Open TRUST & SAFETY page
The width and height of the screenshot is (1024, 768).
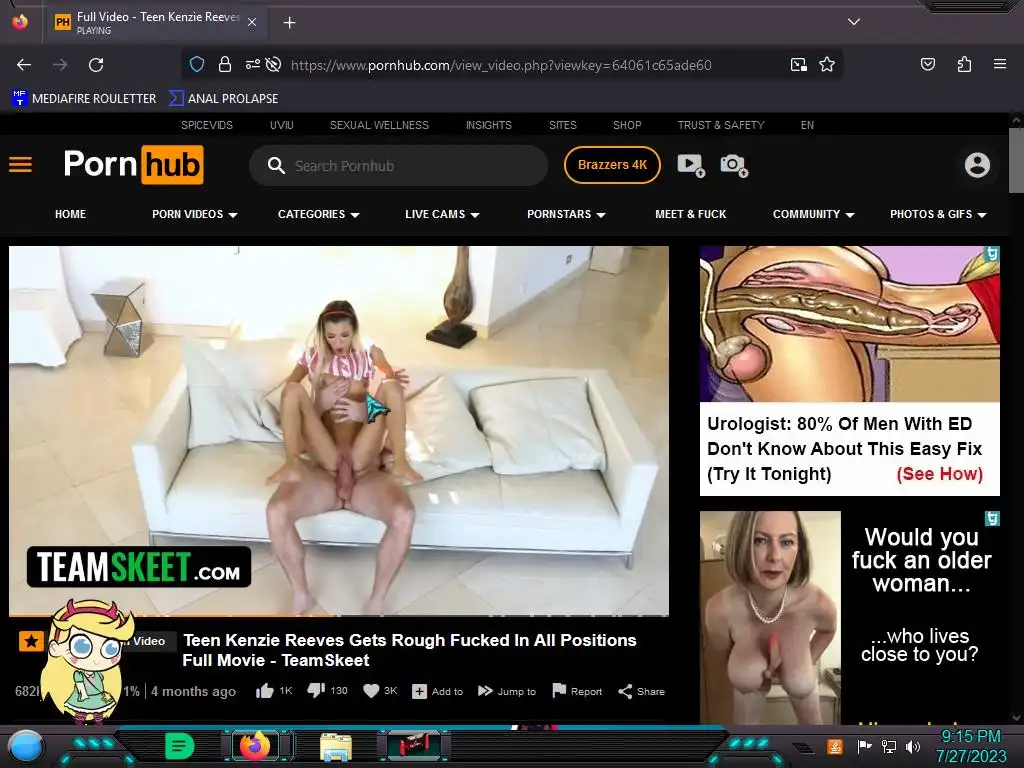click(x=720, y=125)
